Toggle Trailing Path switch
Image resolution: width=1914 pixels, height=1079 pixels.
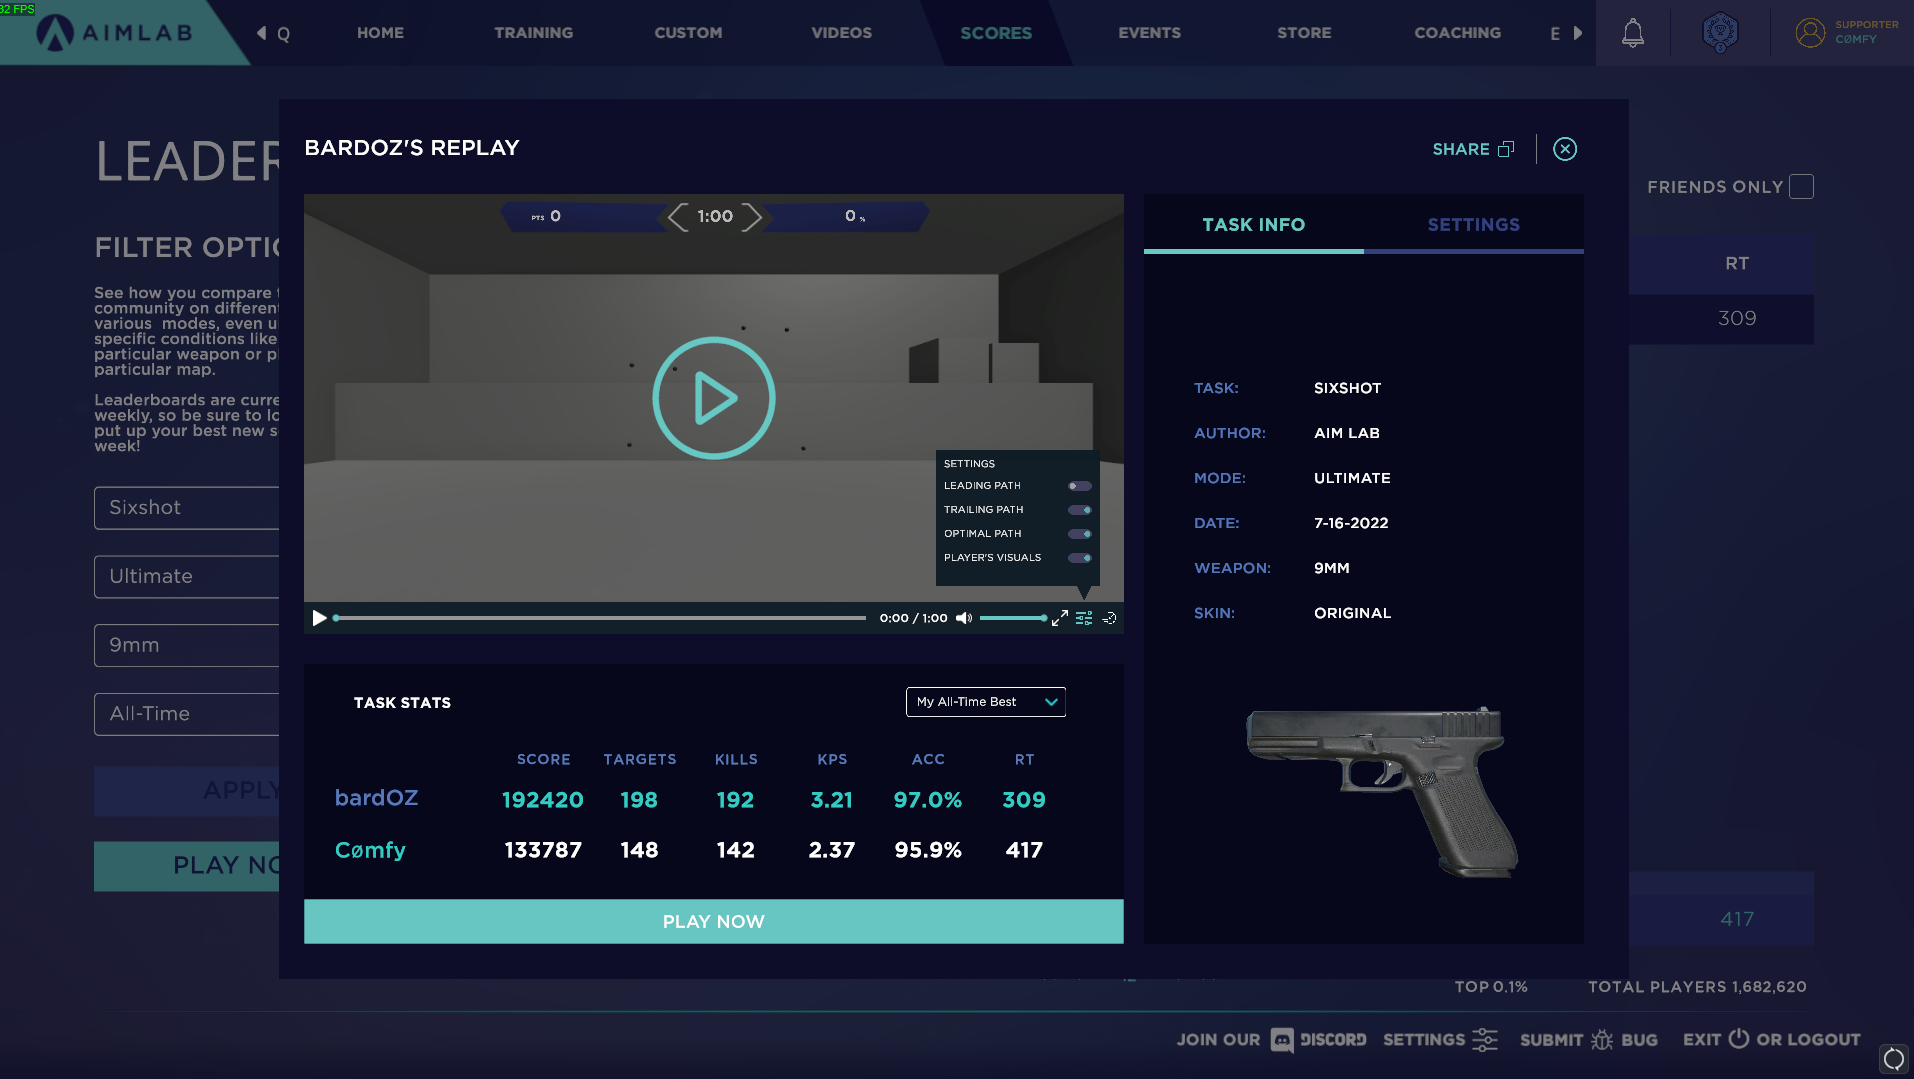[x=1079, y=510]
